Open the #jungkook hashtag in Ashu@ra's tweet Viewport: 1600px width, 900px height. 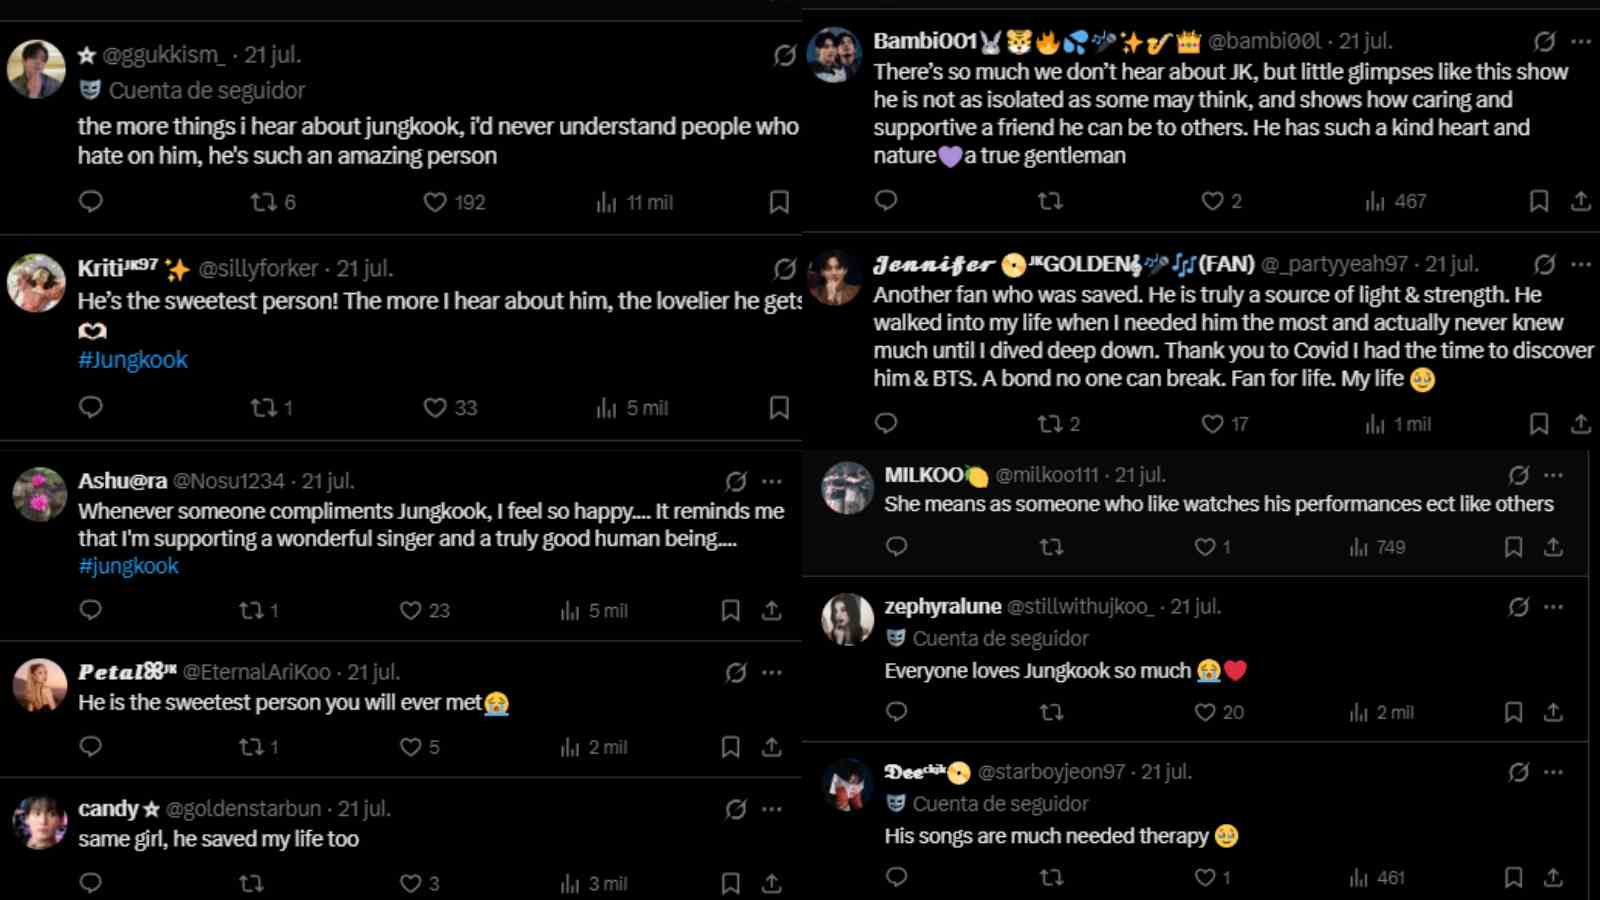[x=128, y=566]
